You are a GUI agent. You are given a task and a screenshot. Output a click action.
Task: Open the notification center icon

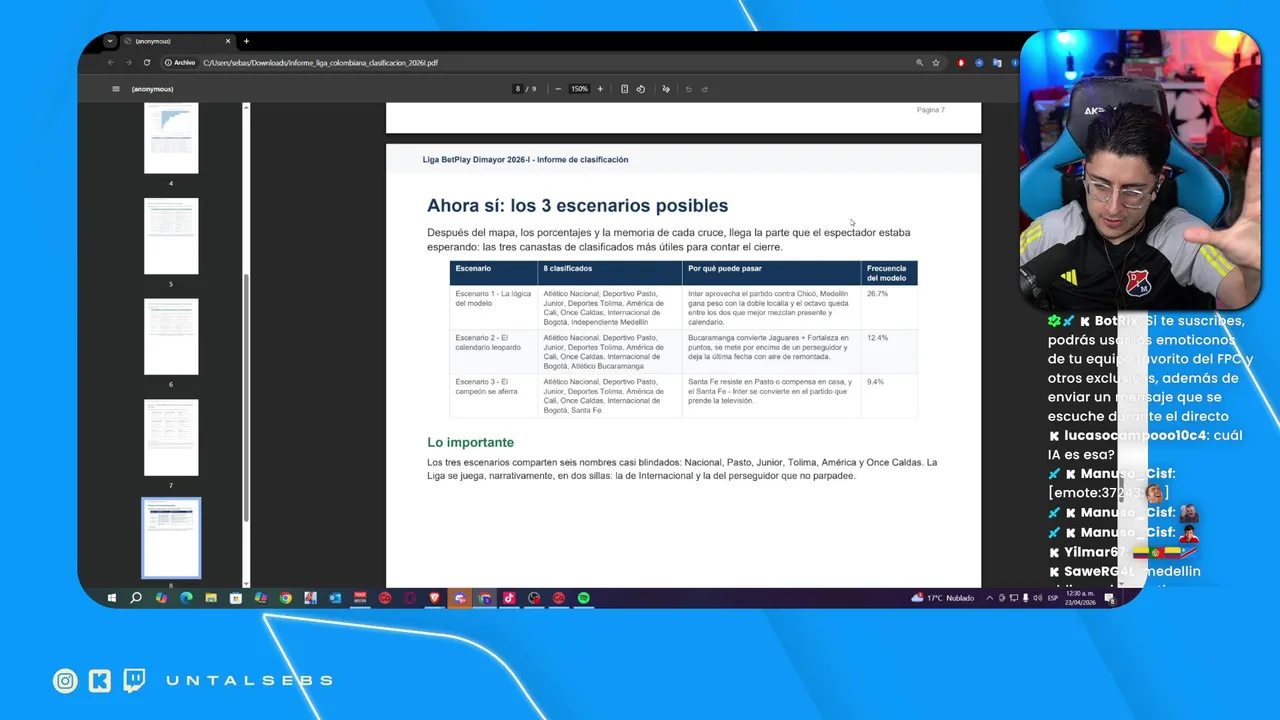pos(1110,598)
